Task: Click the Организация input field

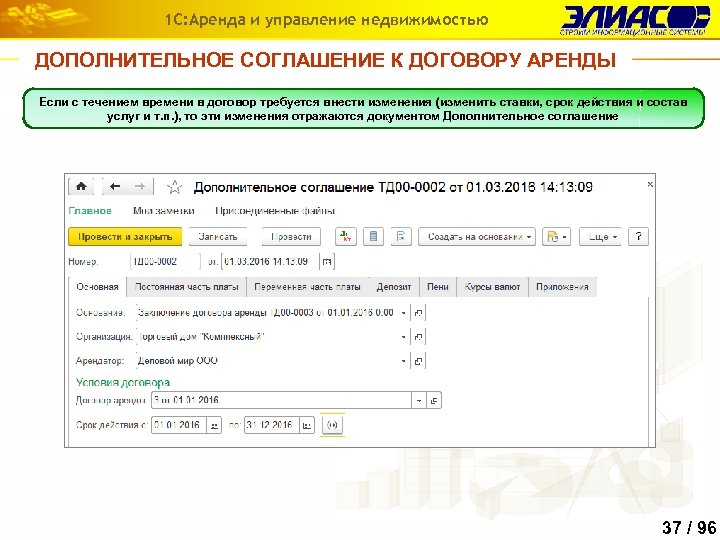Action: tap(267, 337)
